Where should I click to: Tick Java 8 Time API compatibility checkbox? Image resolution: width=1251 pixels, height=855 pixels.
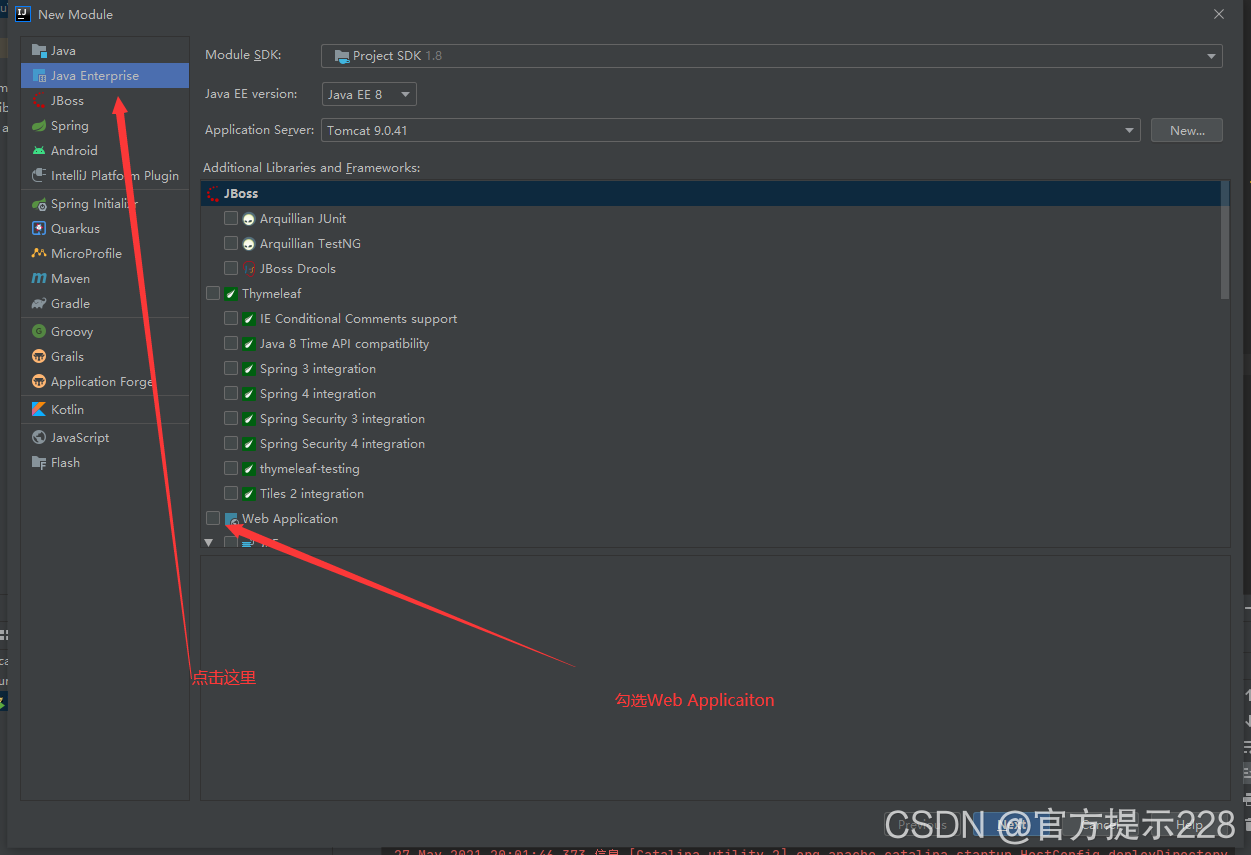pos(231,343)
